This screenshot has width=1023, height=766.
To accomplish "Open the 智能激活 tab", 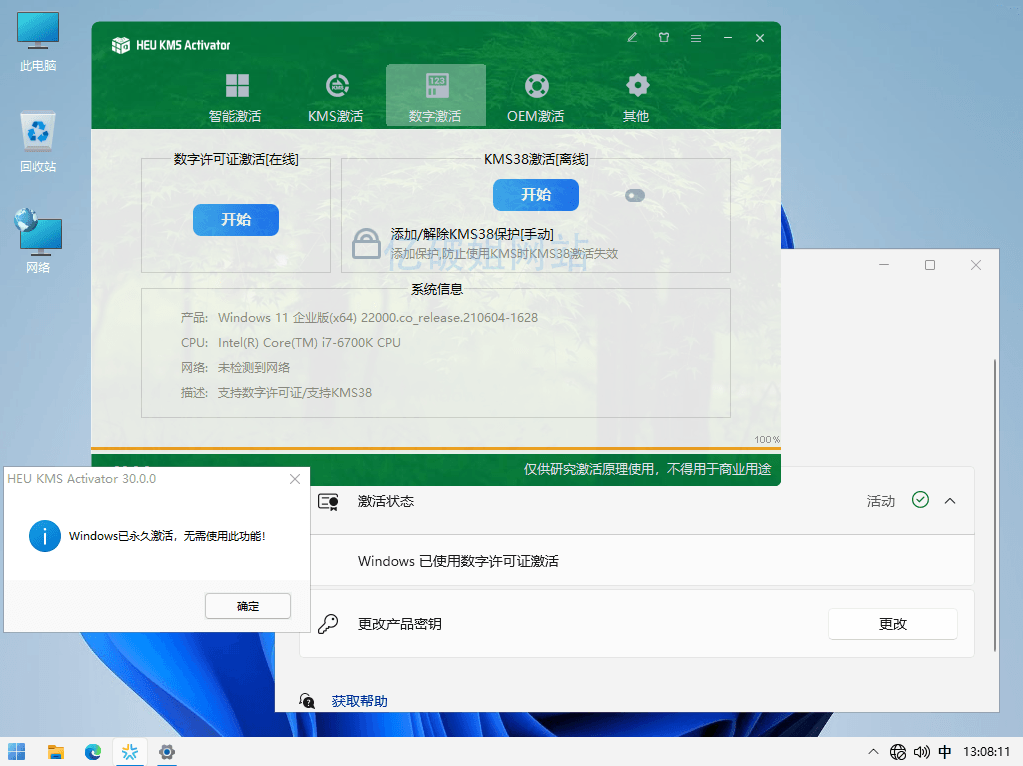I will pos(235,97).
